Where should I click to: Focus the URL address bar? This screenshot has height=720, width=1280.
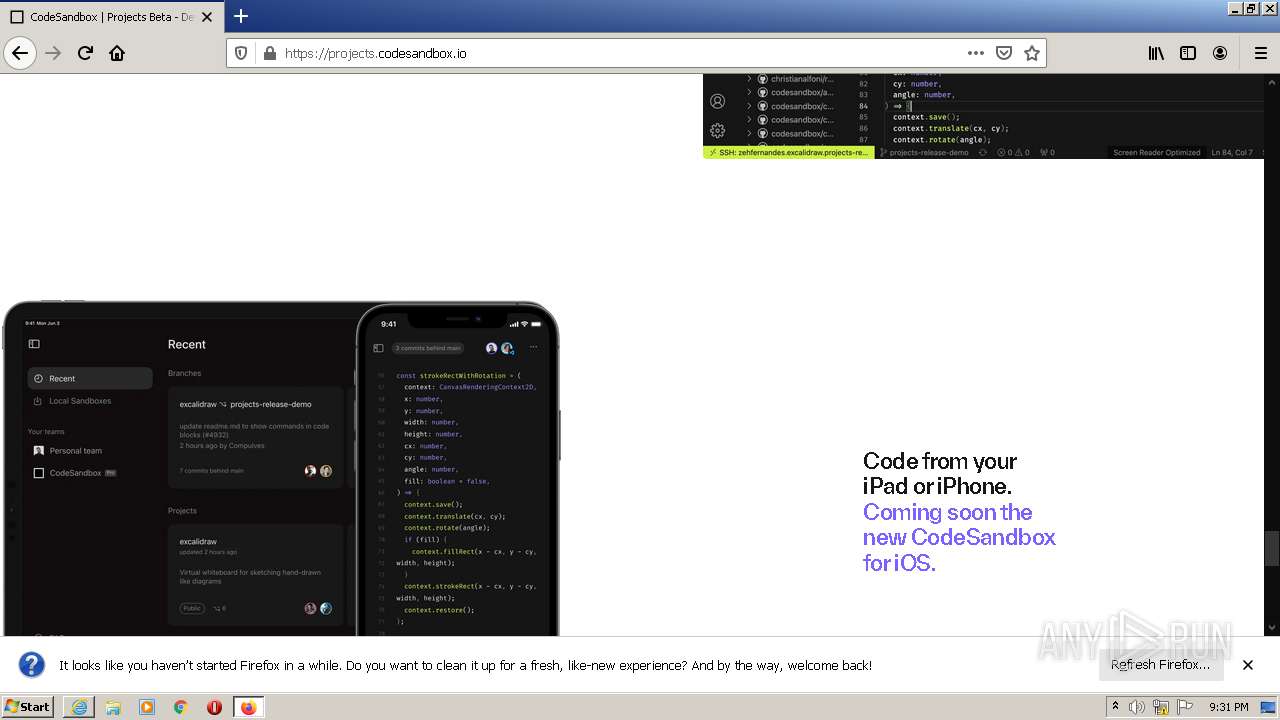click(620, 53)
